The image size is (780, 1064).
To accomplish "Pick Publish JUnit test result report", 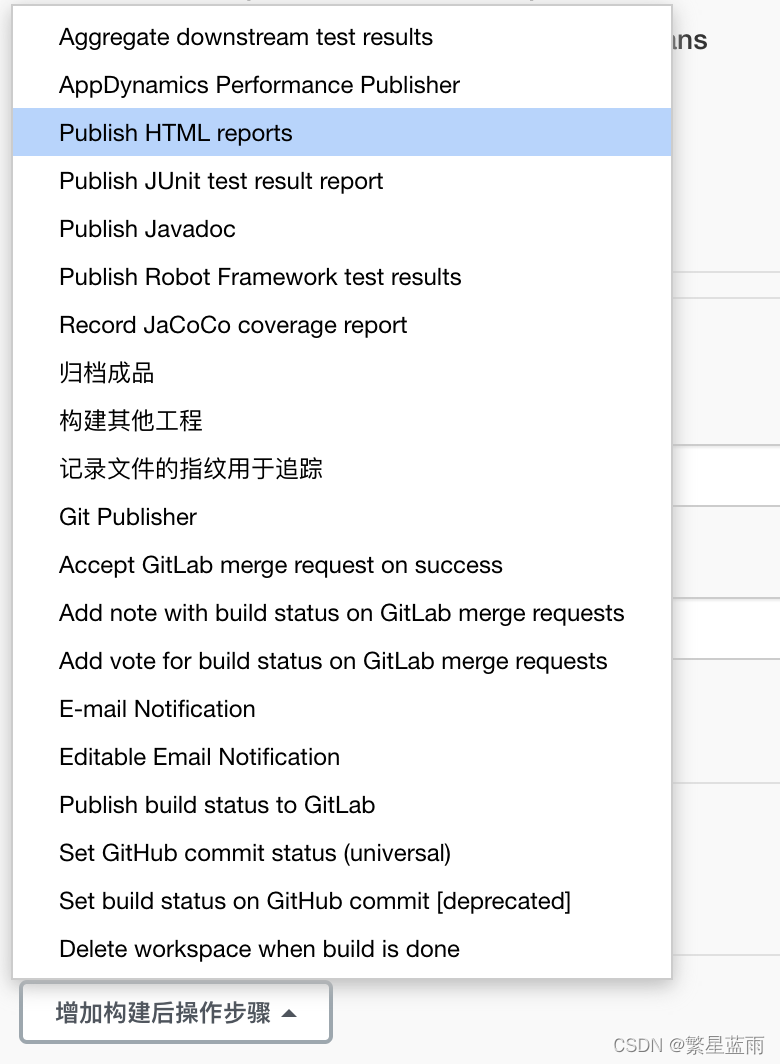I will pyautogui.click(x=341, y=180).
